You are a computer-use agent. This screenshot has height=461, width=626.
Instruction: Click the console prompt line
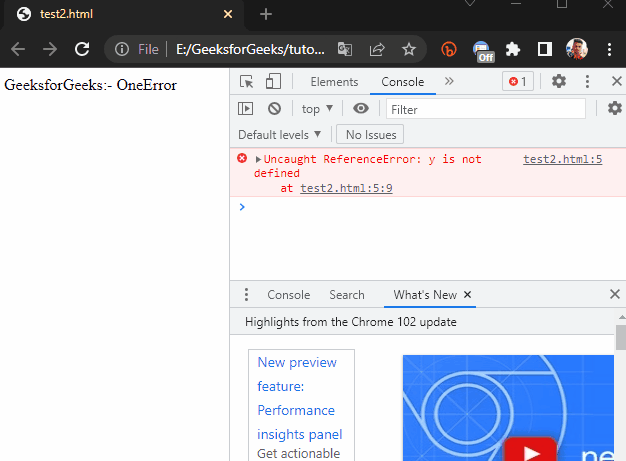pyautogui.click(x=428, y=207)
